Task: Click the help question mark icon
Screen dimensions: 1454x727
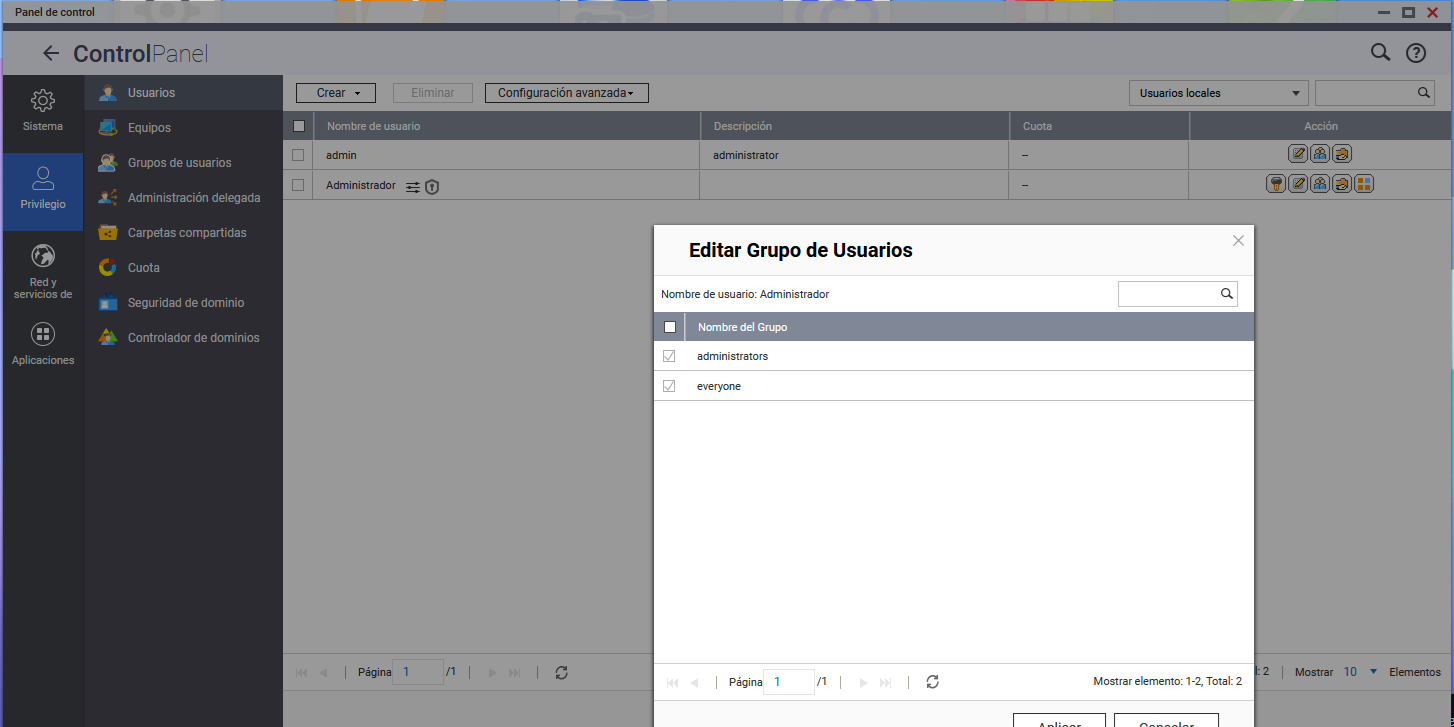Action: [1416, 54]
